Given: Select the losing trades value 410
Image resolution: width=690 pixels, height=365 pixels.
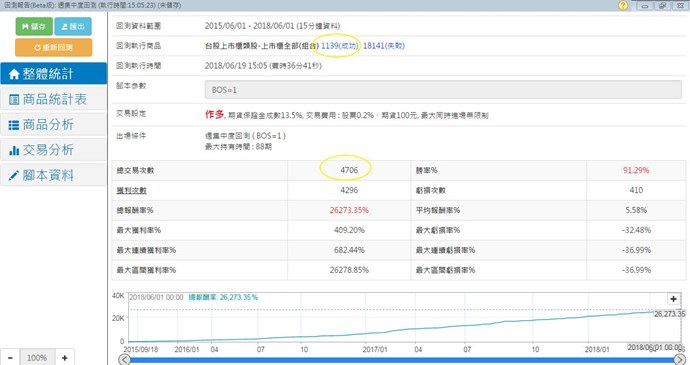Looking at the screenshot, I should pyautogui.click(x=636, y=190).
